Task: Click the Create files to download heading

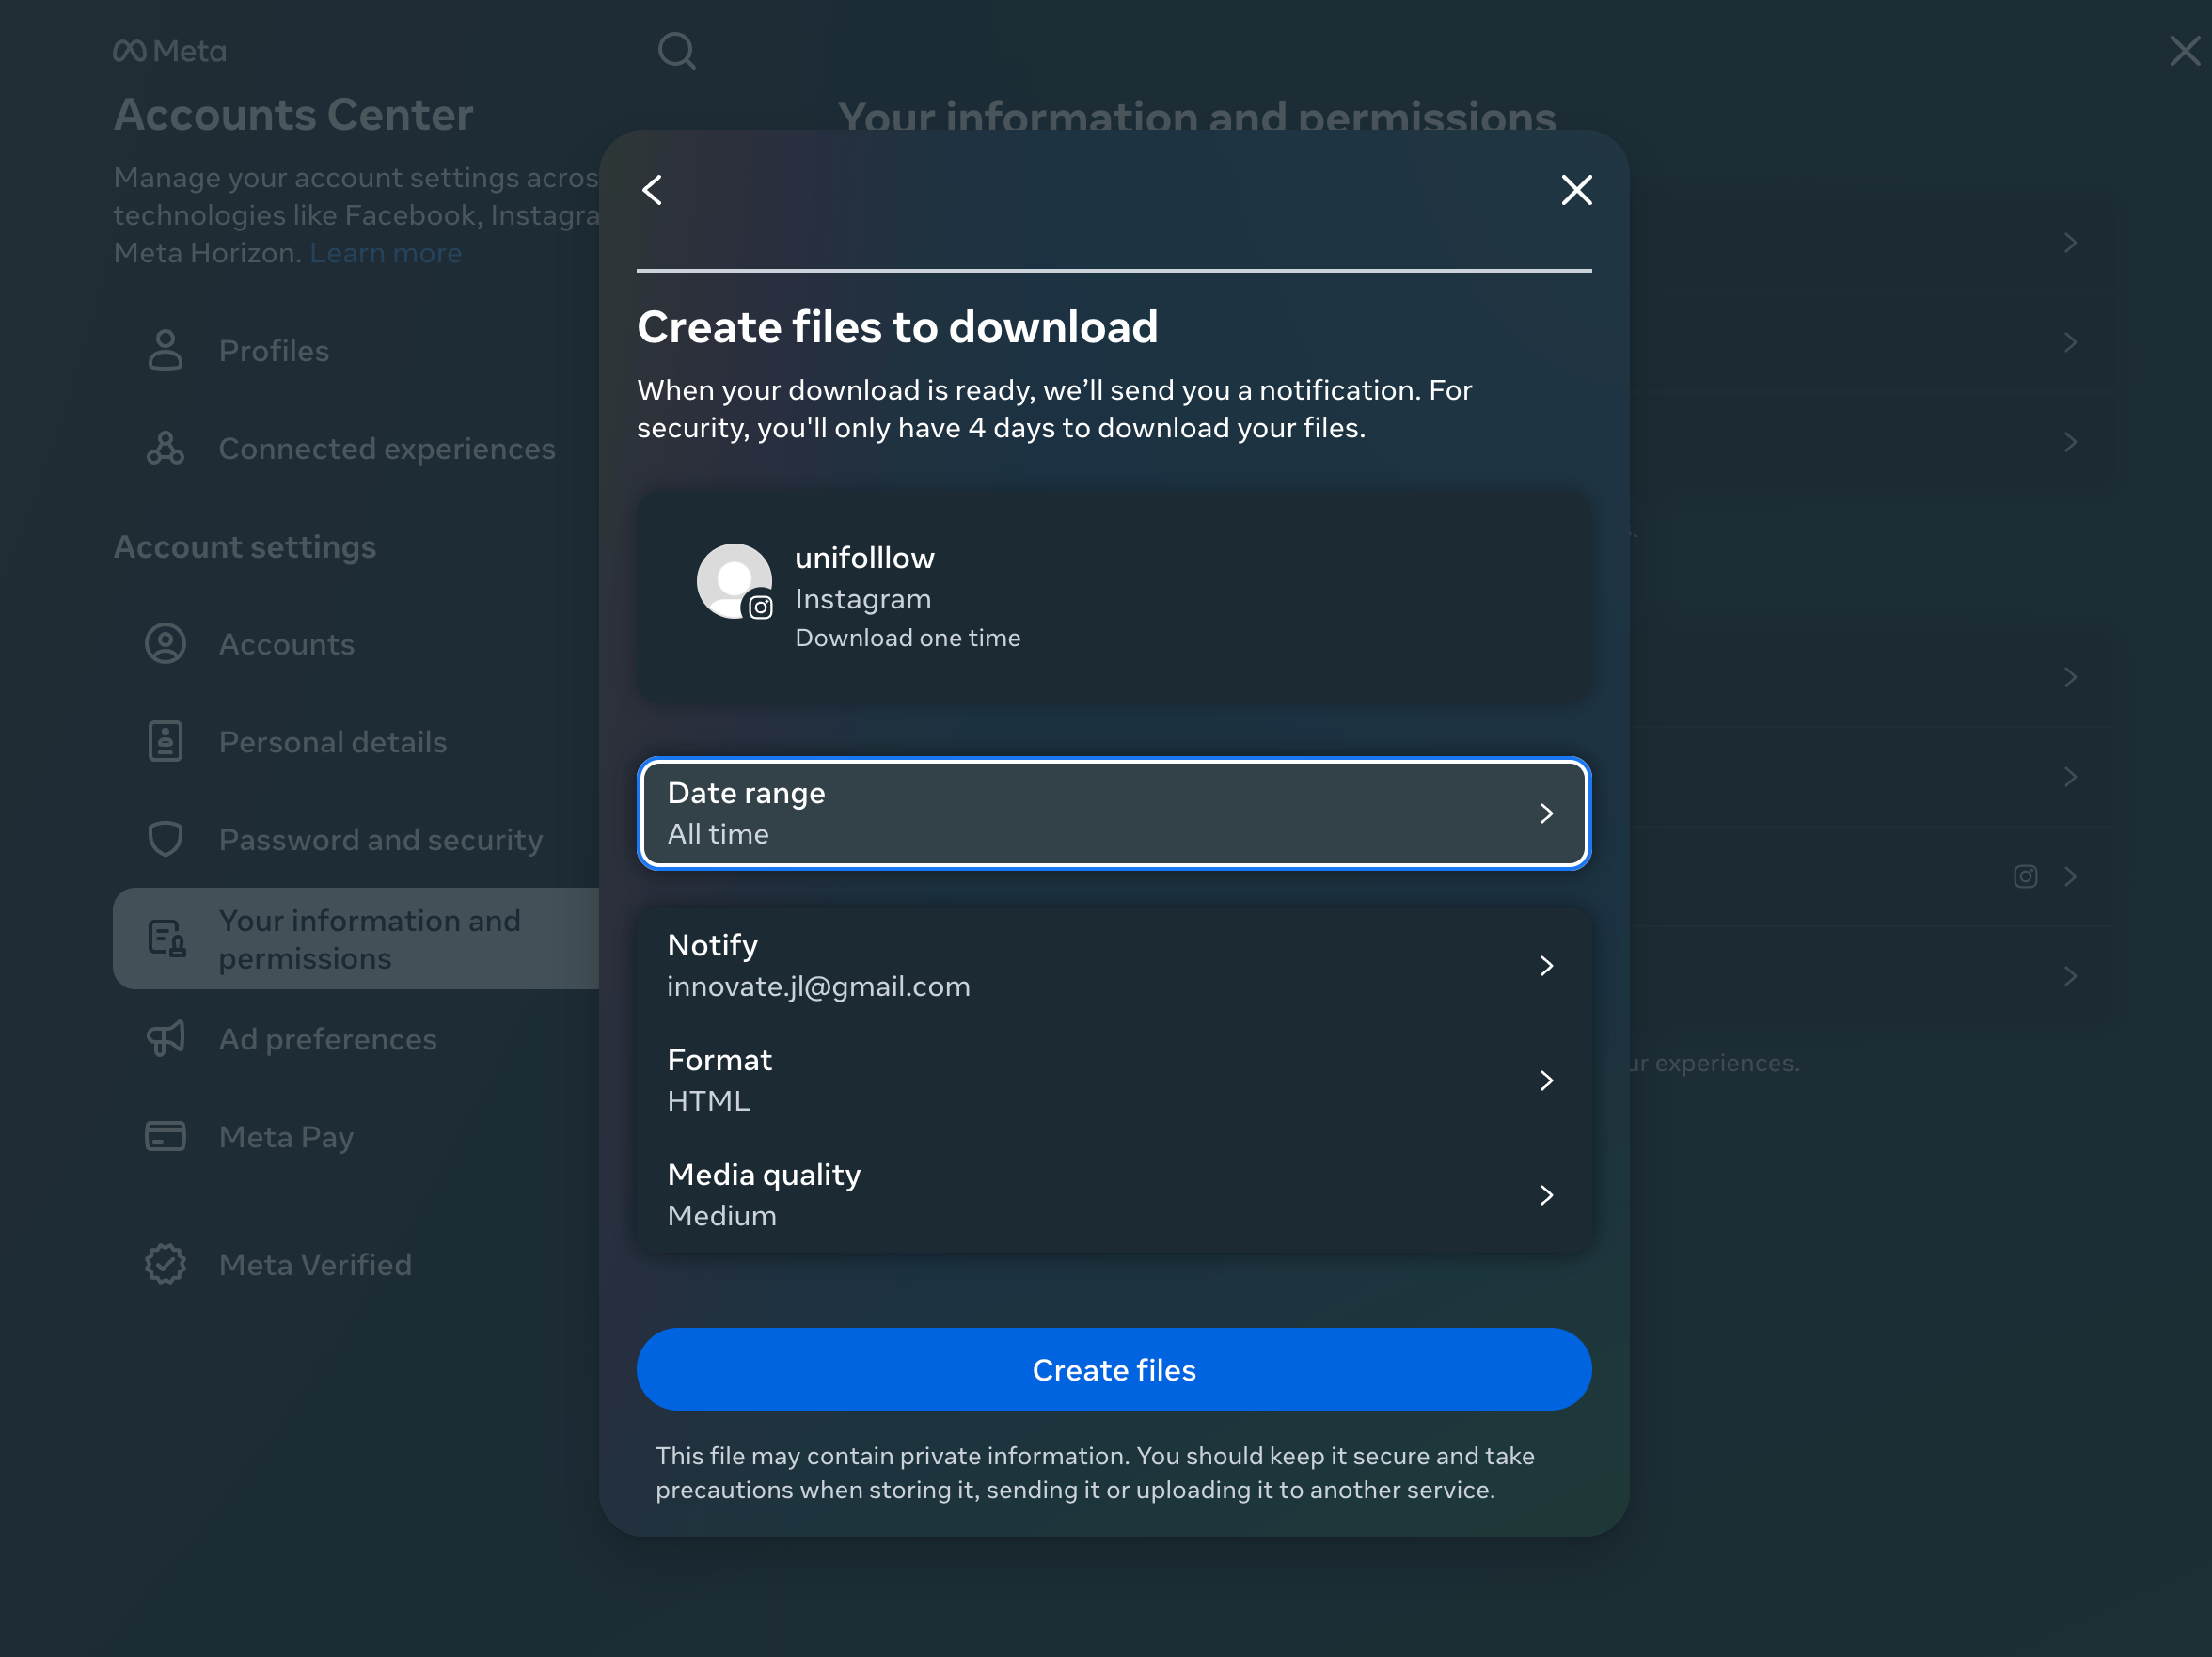Action: pos(897,327)
